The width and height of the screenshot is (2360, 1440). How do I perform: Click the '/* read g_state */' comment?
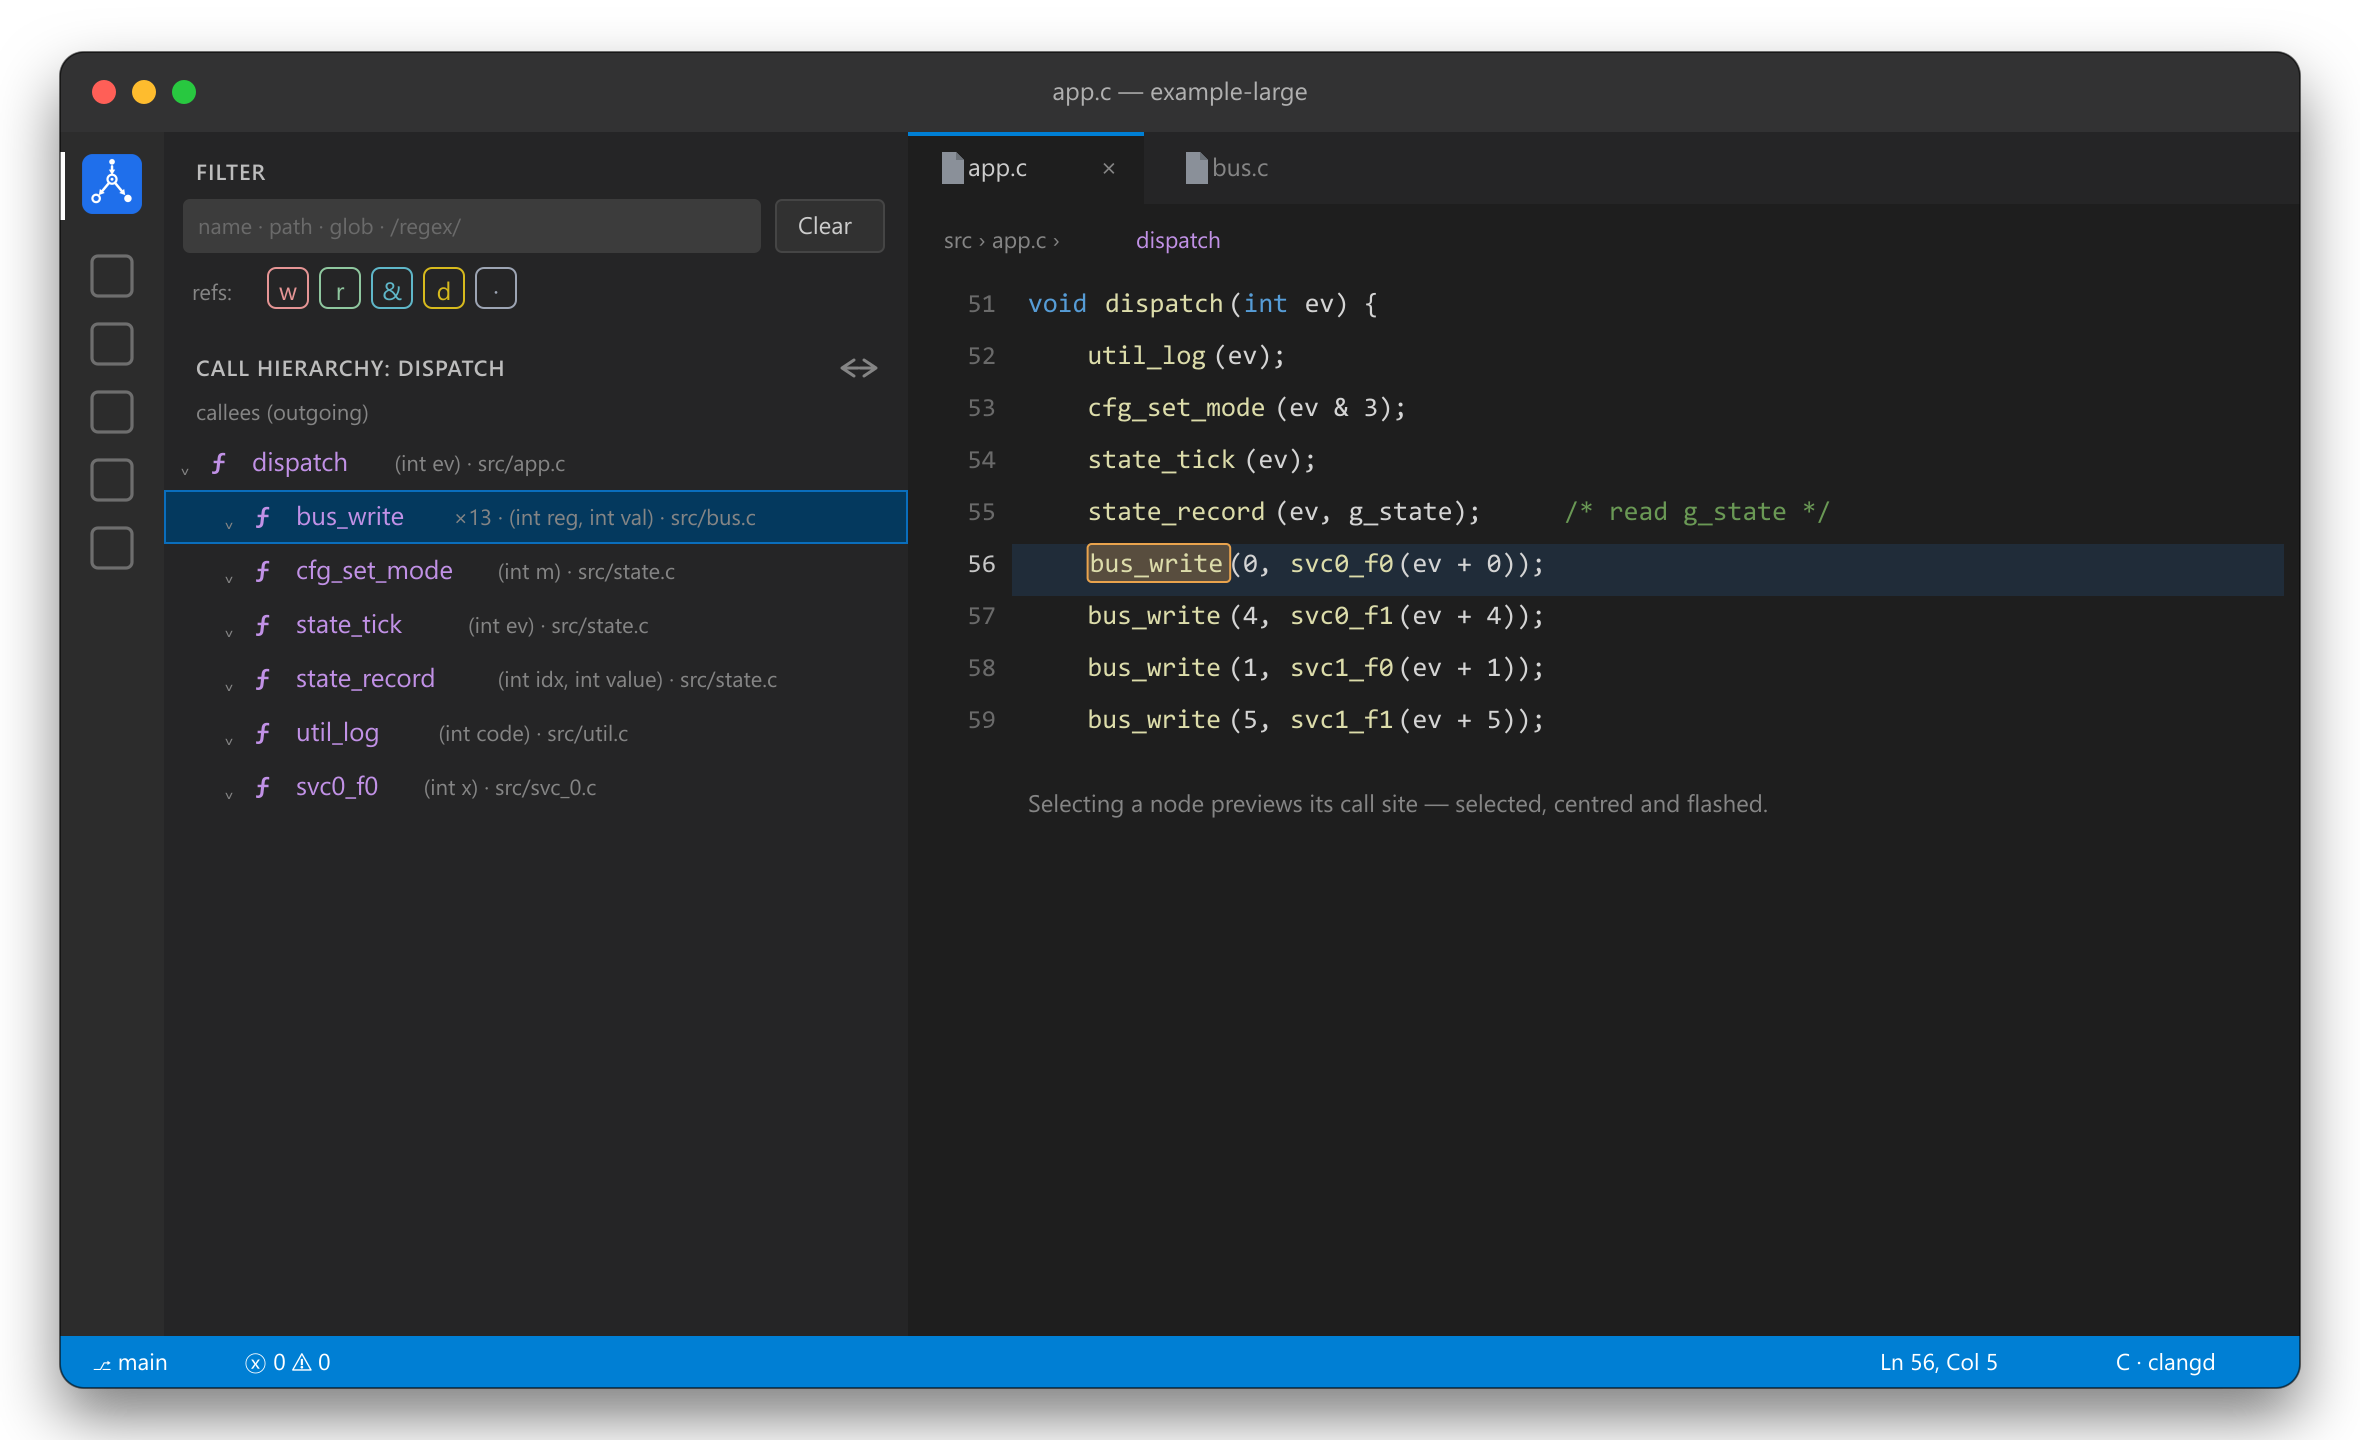pos(1697,511)
